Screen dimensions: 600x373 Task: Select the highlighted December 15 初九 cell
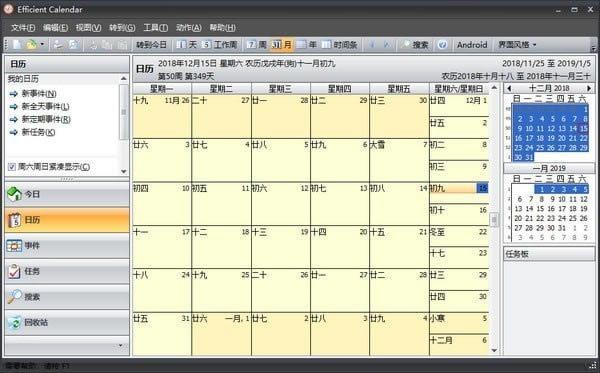tap(459, 192)
